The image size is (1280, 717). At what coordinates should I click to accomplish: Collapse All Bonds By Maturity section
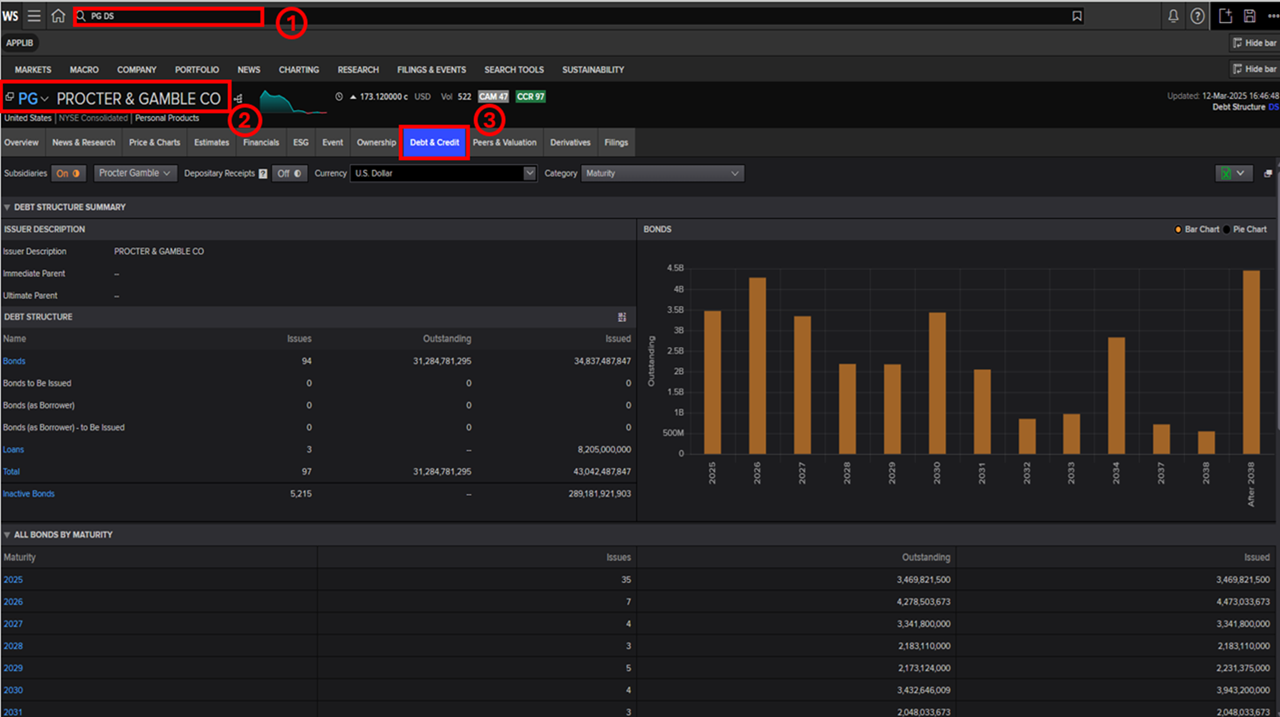[8, 535]
